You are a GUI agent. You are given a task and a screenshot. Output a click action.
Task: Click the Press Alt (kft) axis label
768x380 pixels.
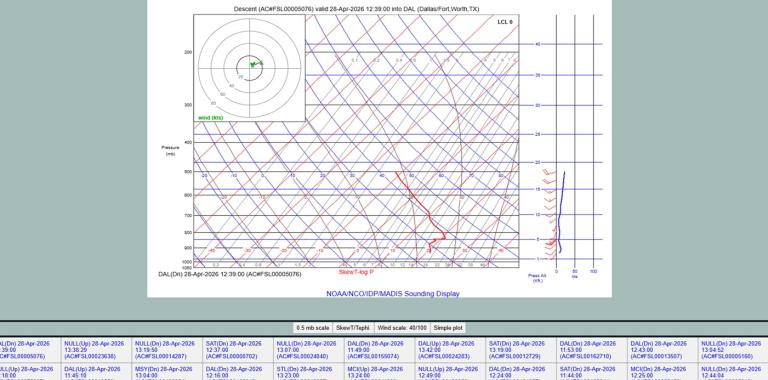tap(537, 278)
